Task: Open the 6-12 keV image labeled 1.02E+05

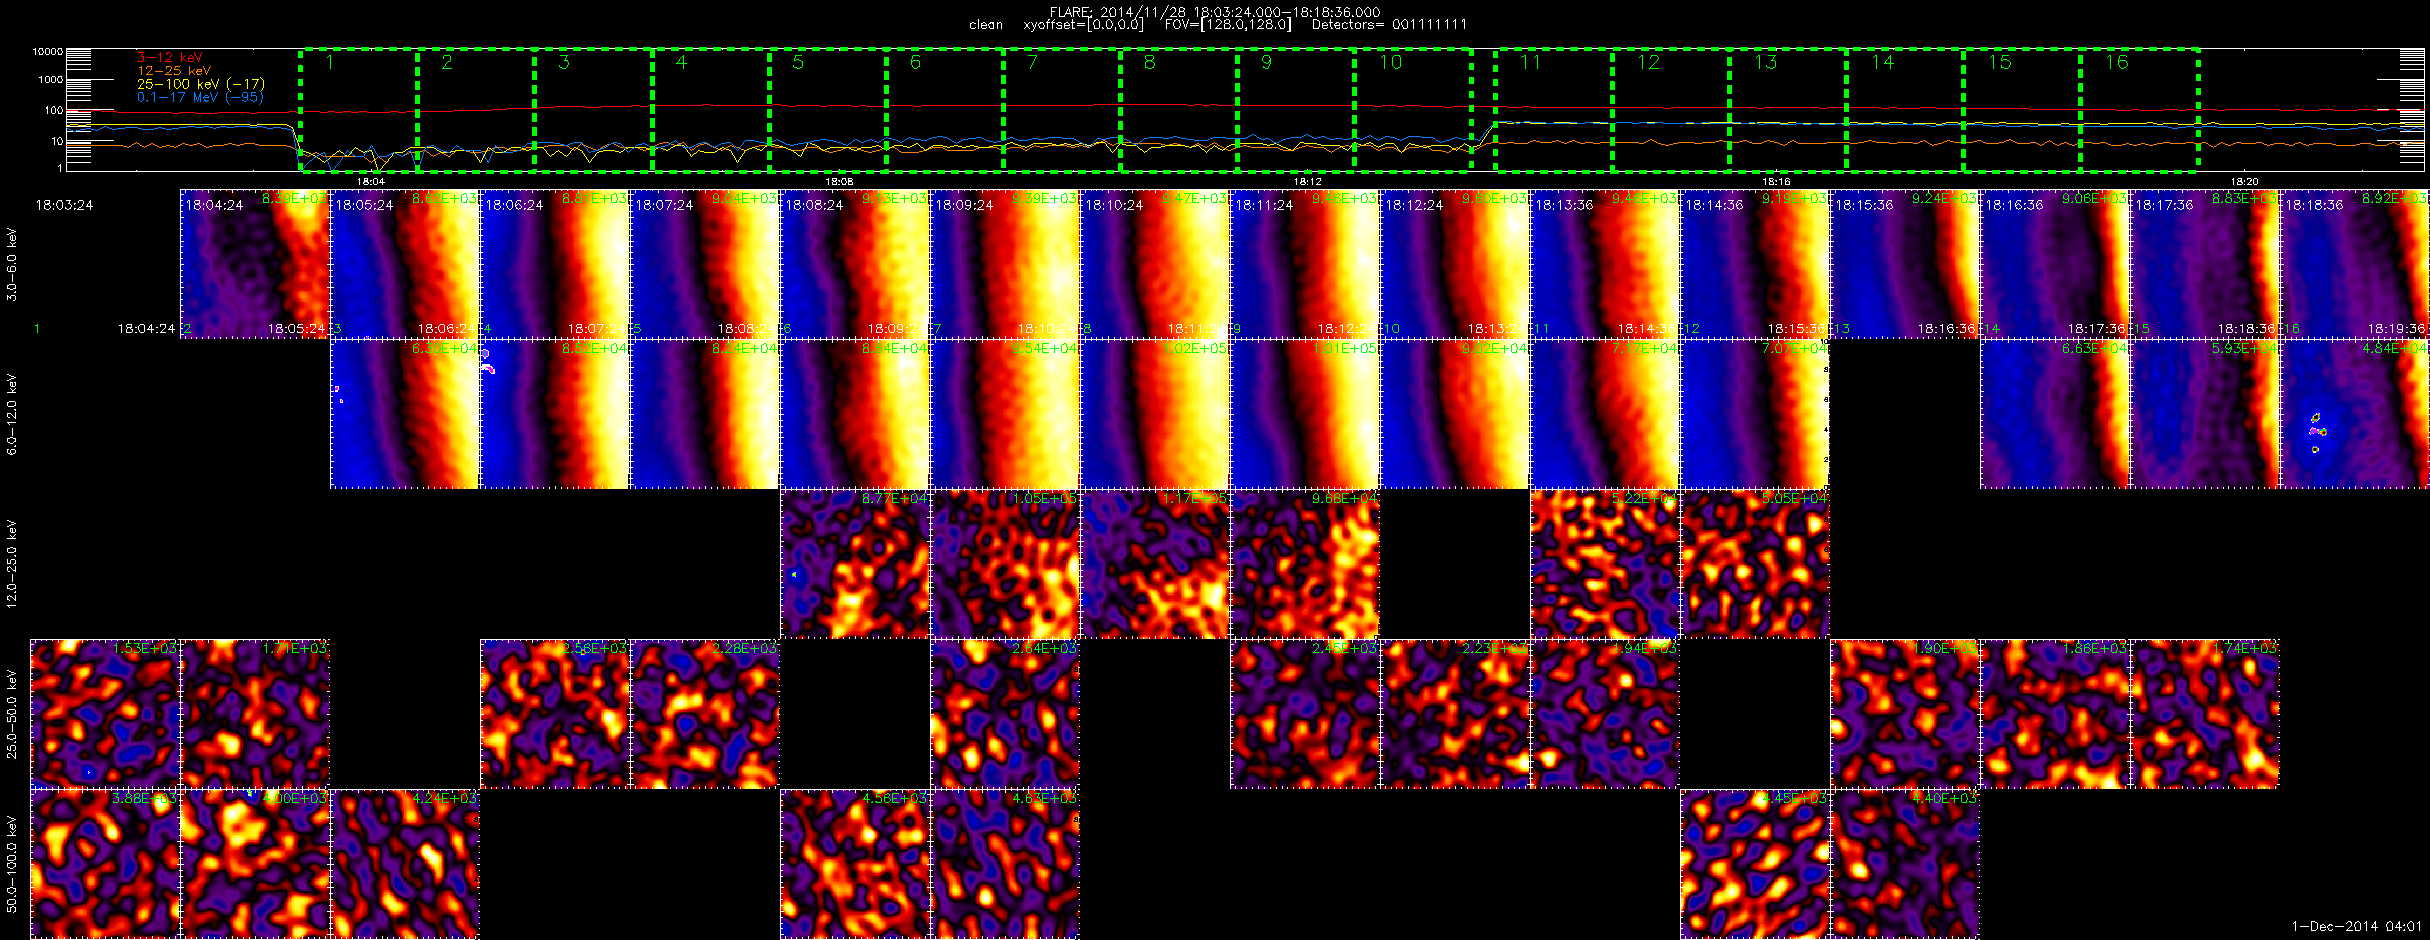Action: click(1155, 414)
